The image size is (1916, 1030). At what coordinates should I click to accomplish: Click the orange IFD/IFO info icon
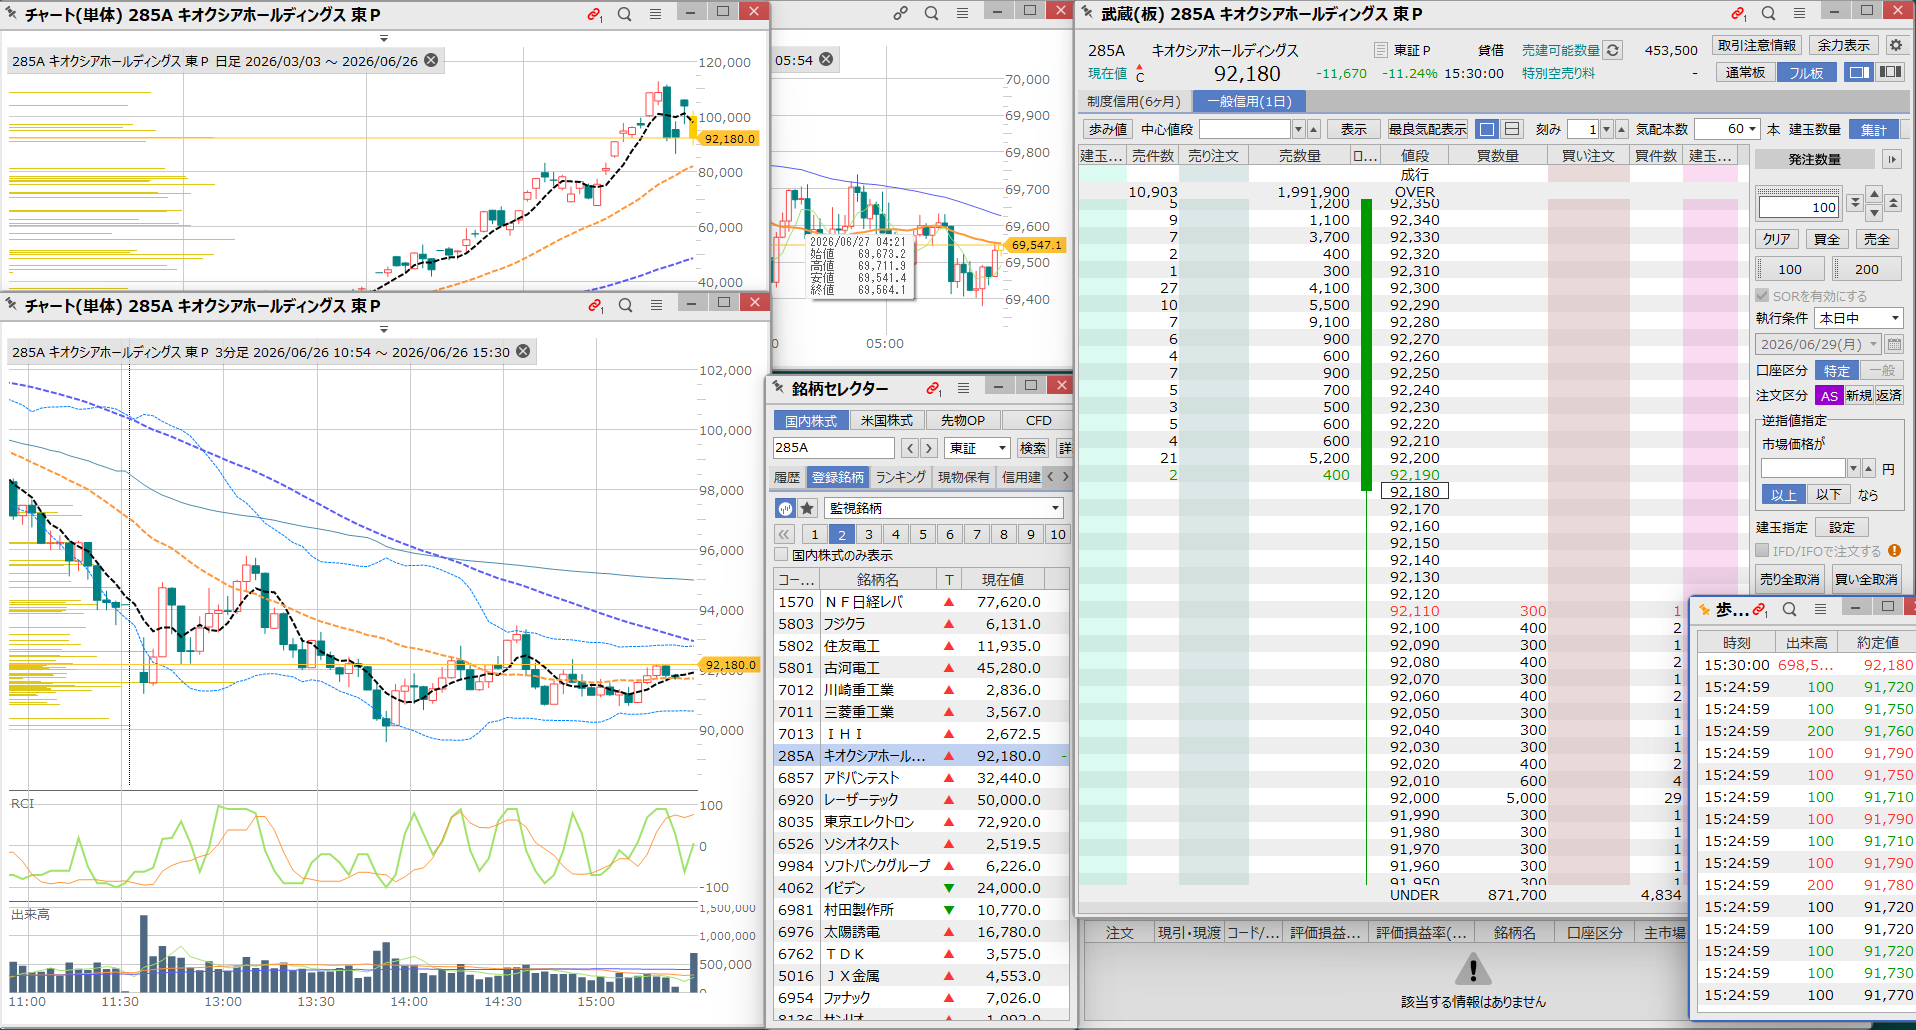coord(1894,551)
